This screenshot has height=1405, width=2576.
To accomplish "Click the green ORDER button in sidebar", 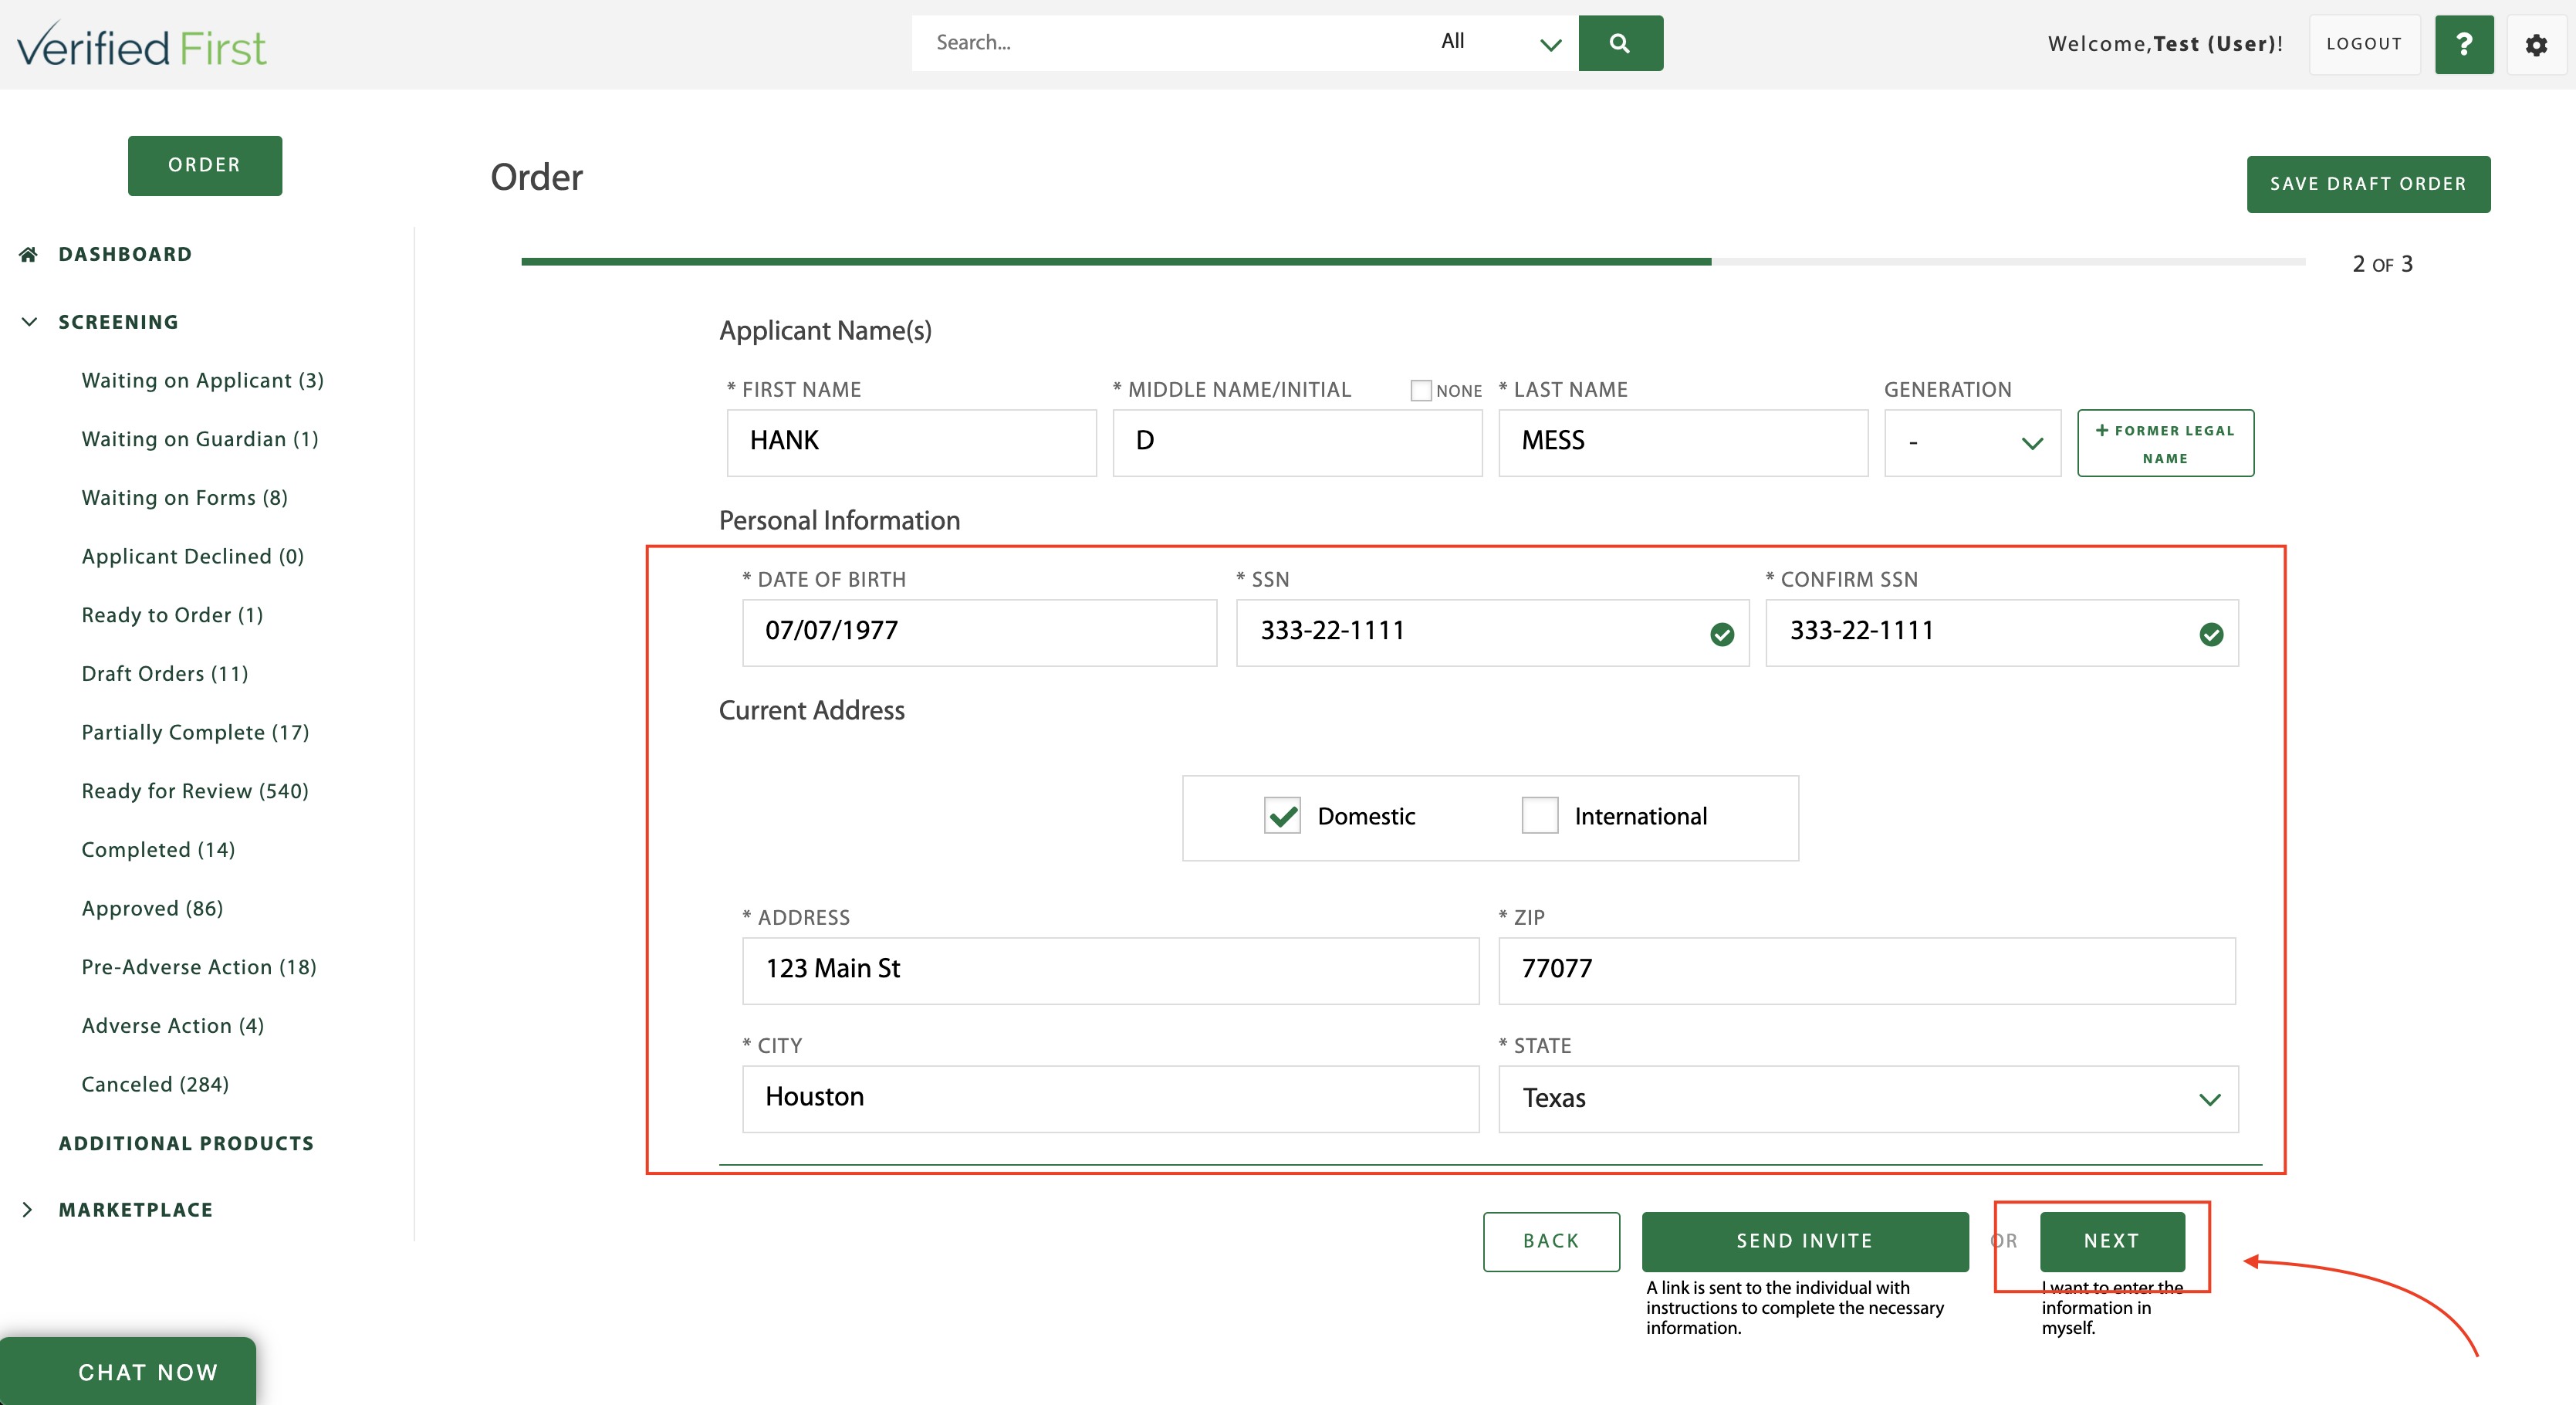I will coord(205,165).
